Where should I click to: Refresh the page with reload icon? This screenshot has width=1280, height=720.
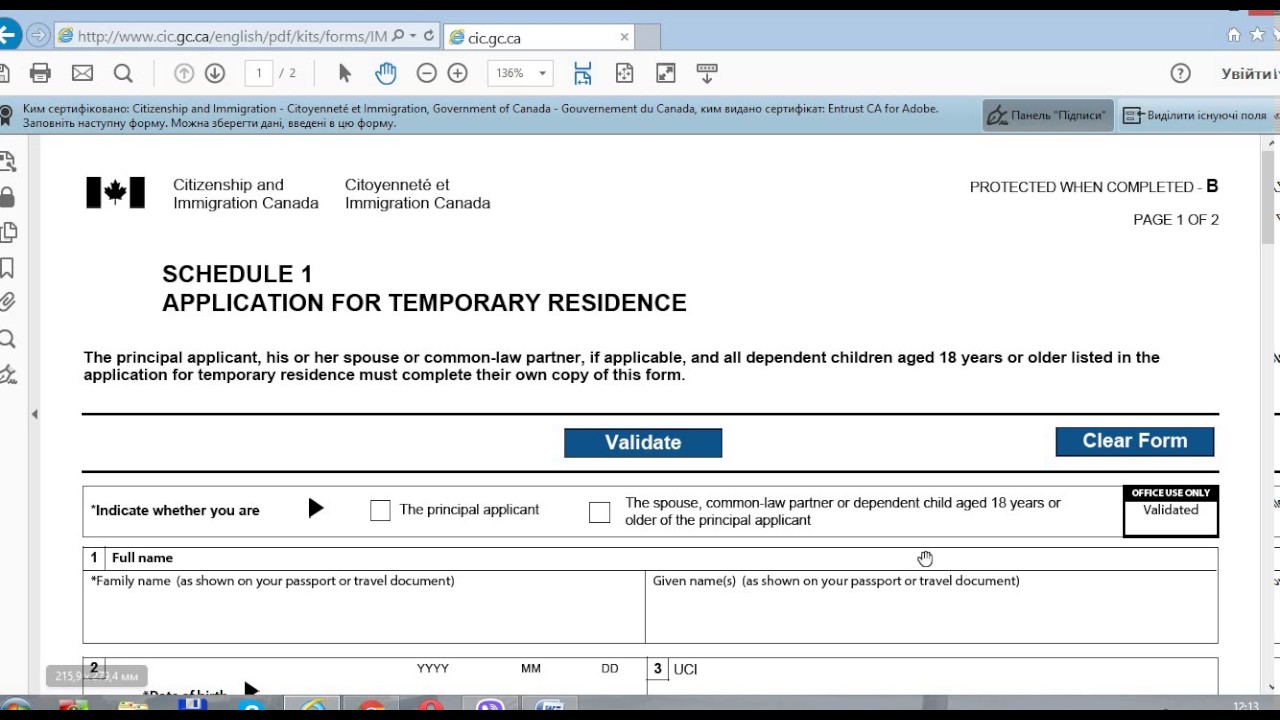pos(429,36)
